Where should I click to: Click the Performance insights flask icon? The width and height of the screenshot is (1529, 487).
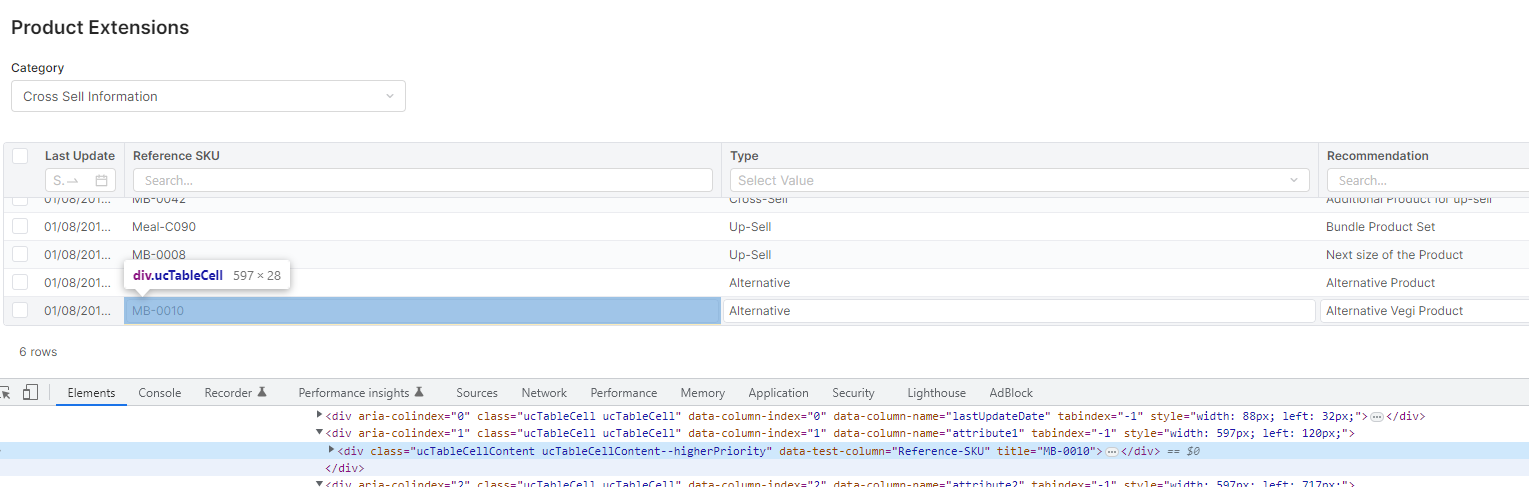[420, 393]
